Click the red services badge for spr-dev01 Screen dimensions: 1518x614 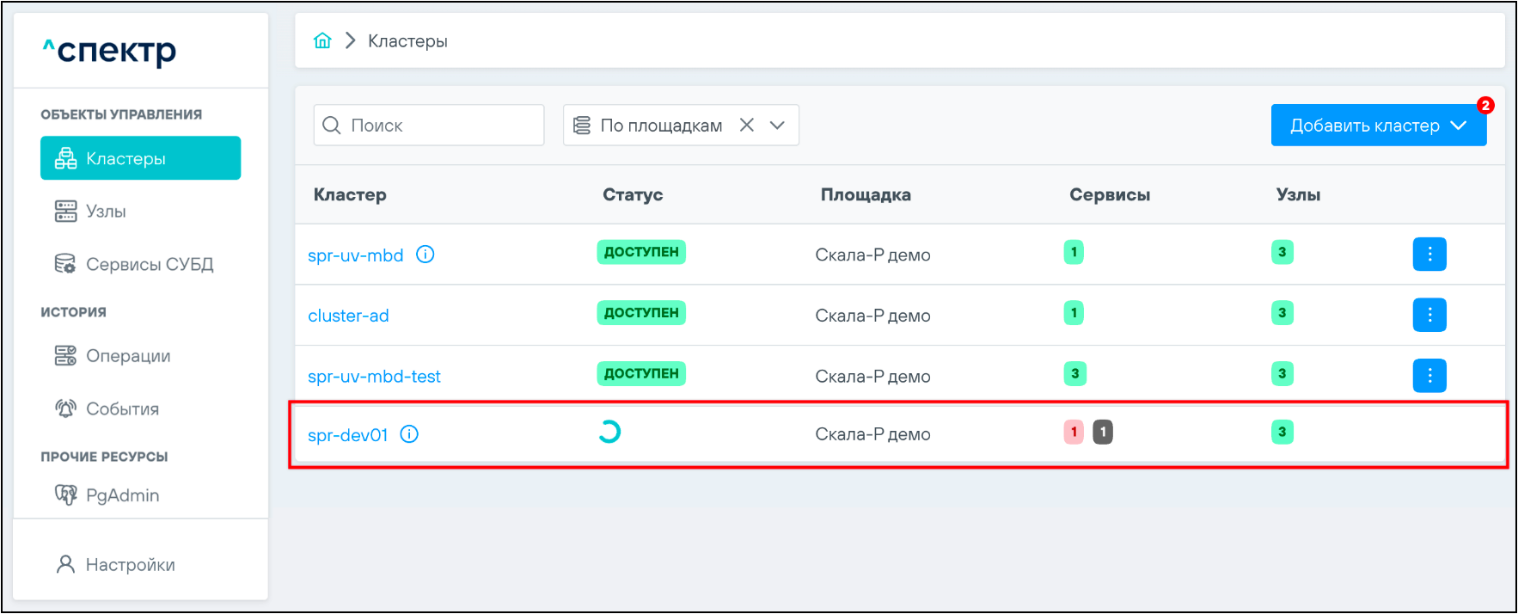(x=1073, y=432)
